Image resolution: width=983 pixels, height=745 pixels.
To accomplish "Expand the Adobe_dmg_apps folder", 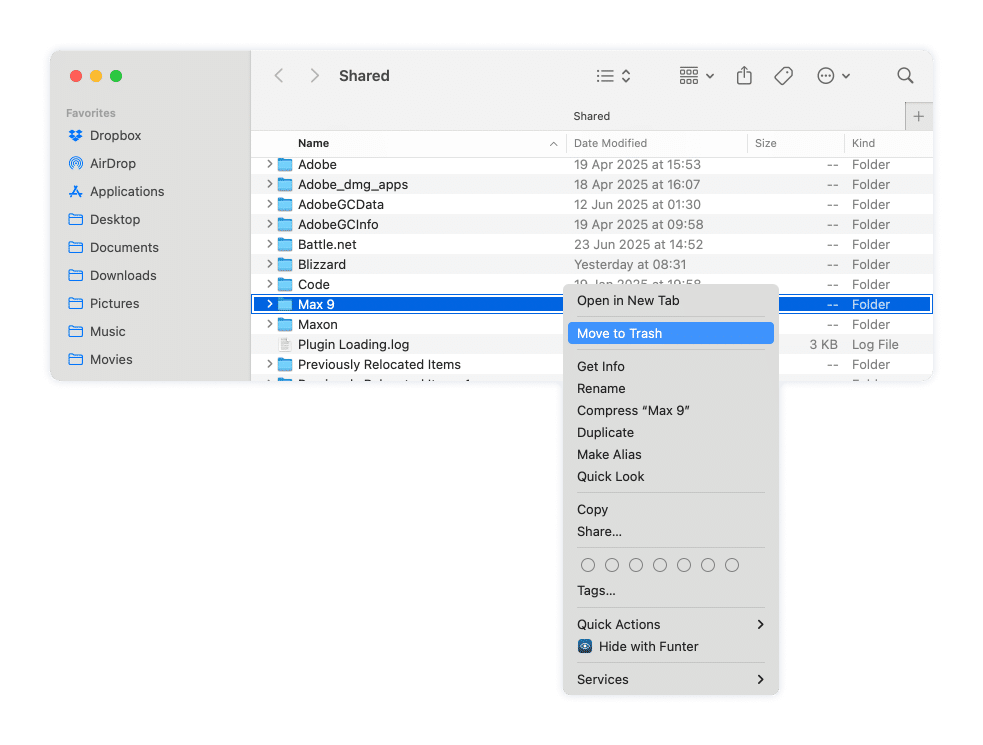I will (x=270, y=184).
